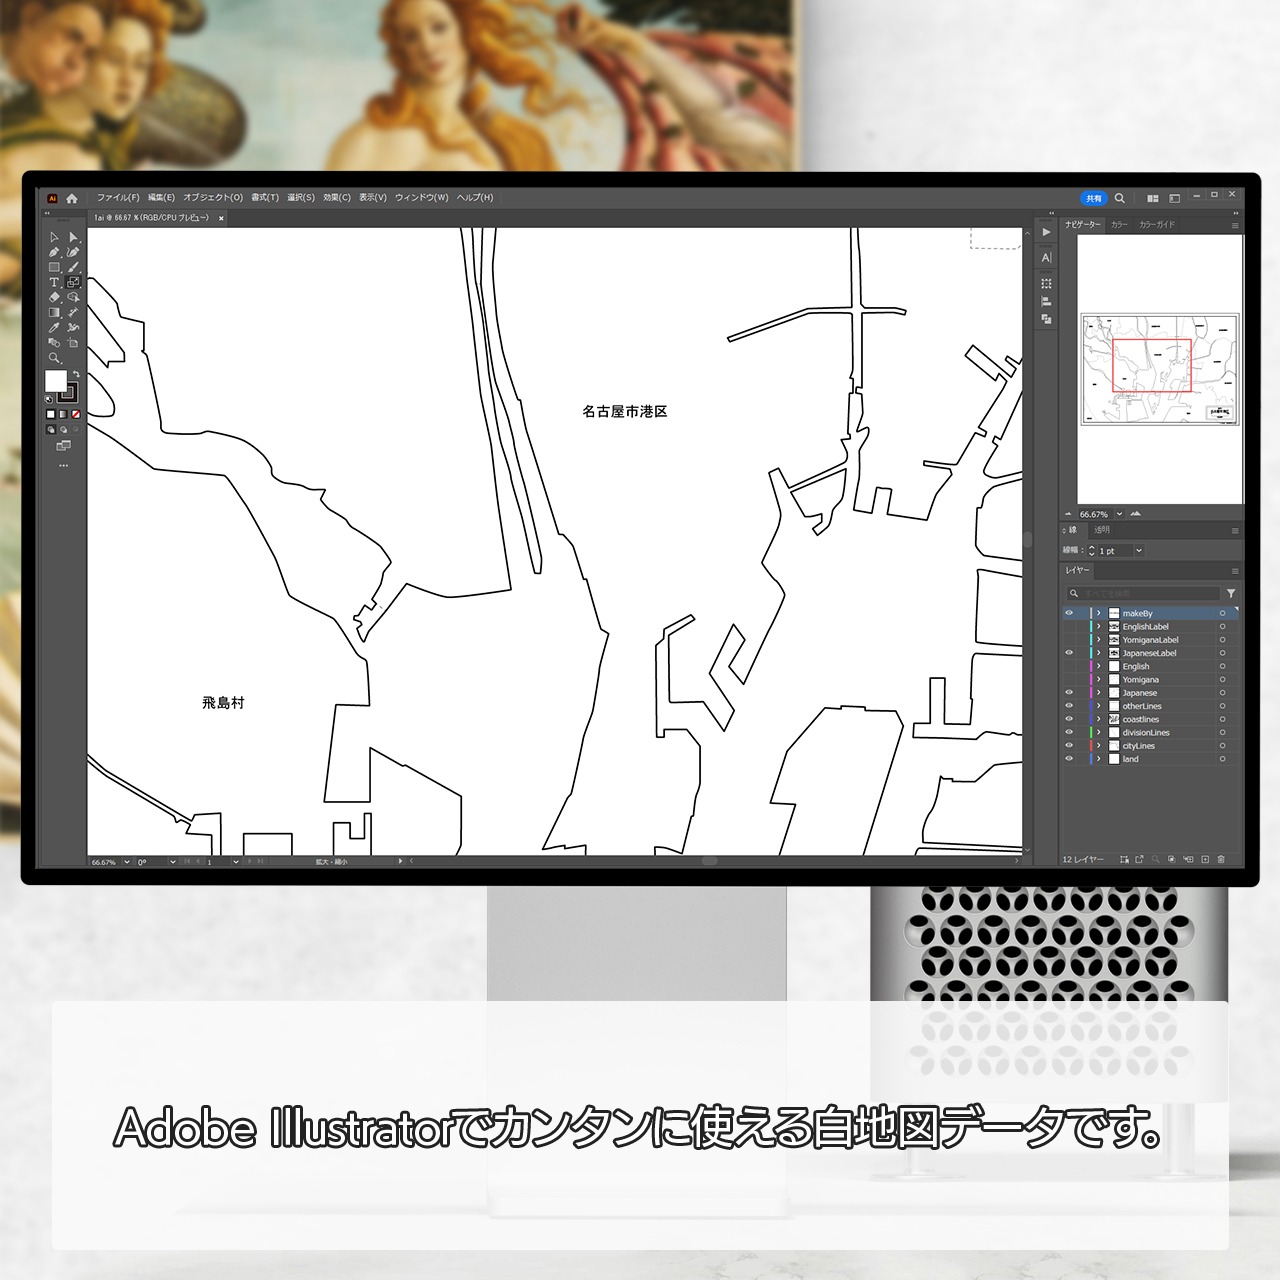Open the layer filter funnel icon
This screenshot has height=1280, width=1280.
click(x=1231, y=593)
